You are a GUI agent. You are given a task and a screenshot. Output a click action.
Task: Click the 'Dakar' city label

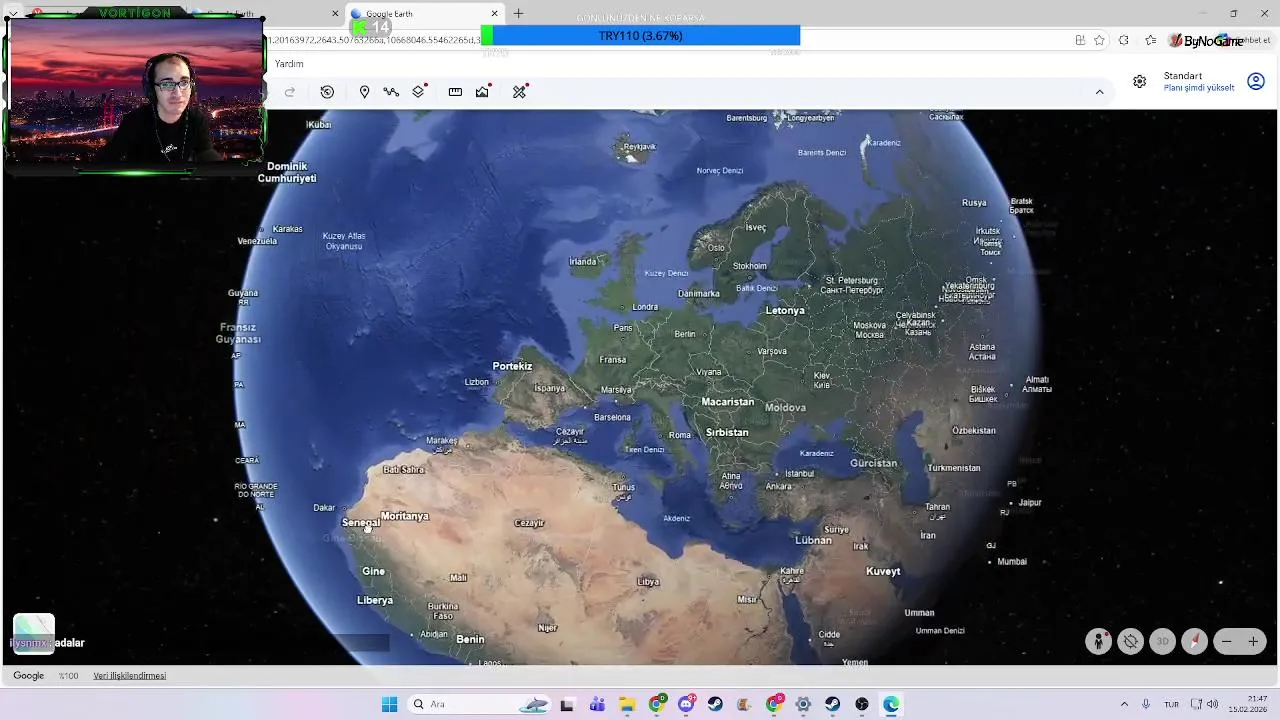tap(324, 507)
